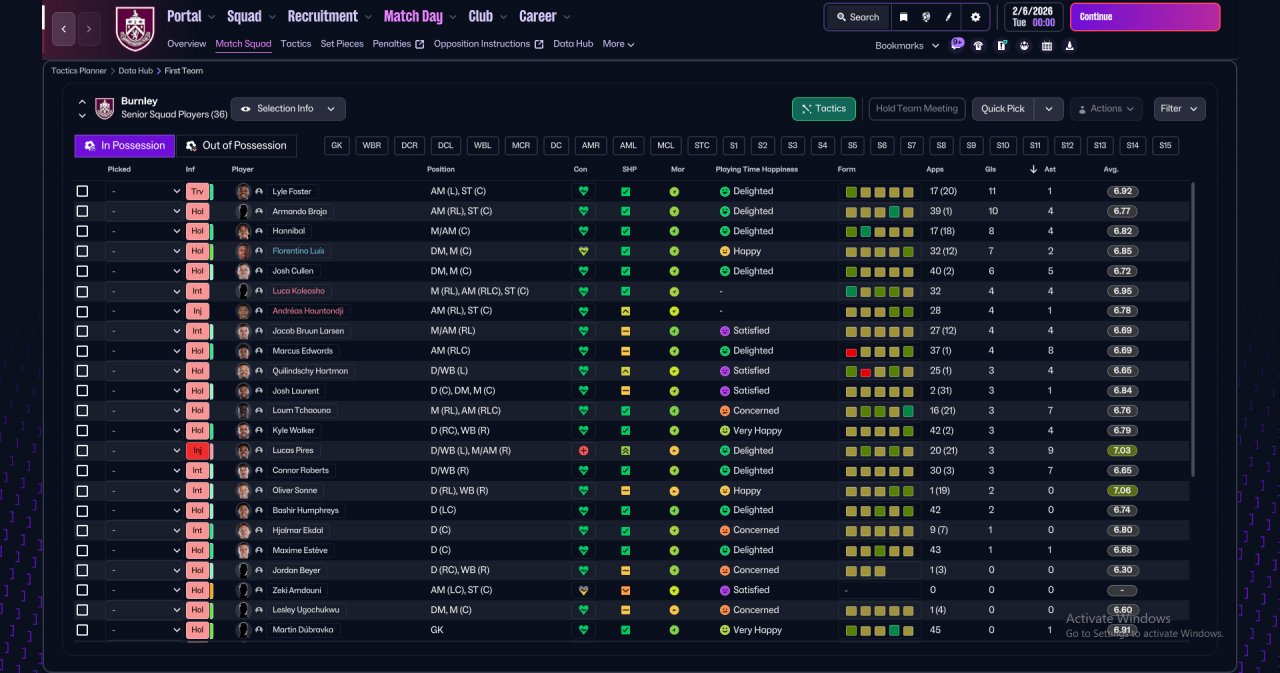Click the Search field
Image resolution: width=1280 pixels, height=673 pixels.
[856, 17]
